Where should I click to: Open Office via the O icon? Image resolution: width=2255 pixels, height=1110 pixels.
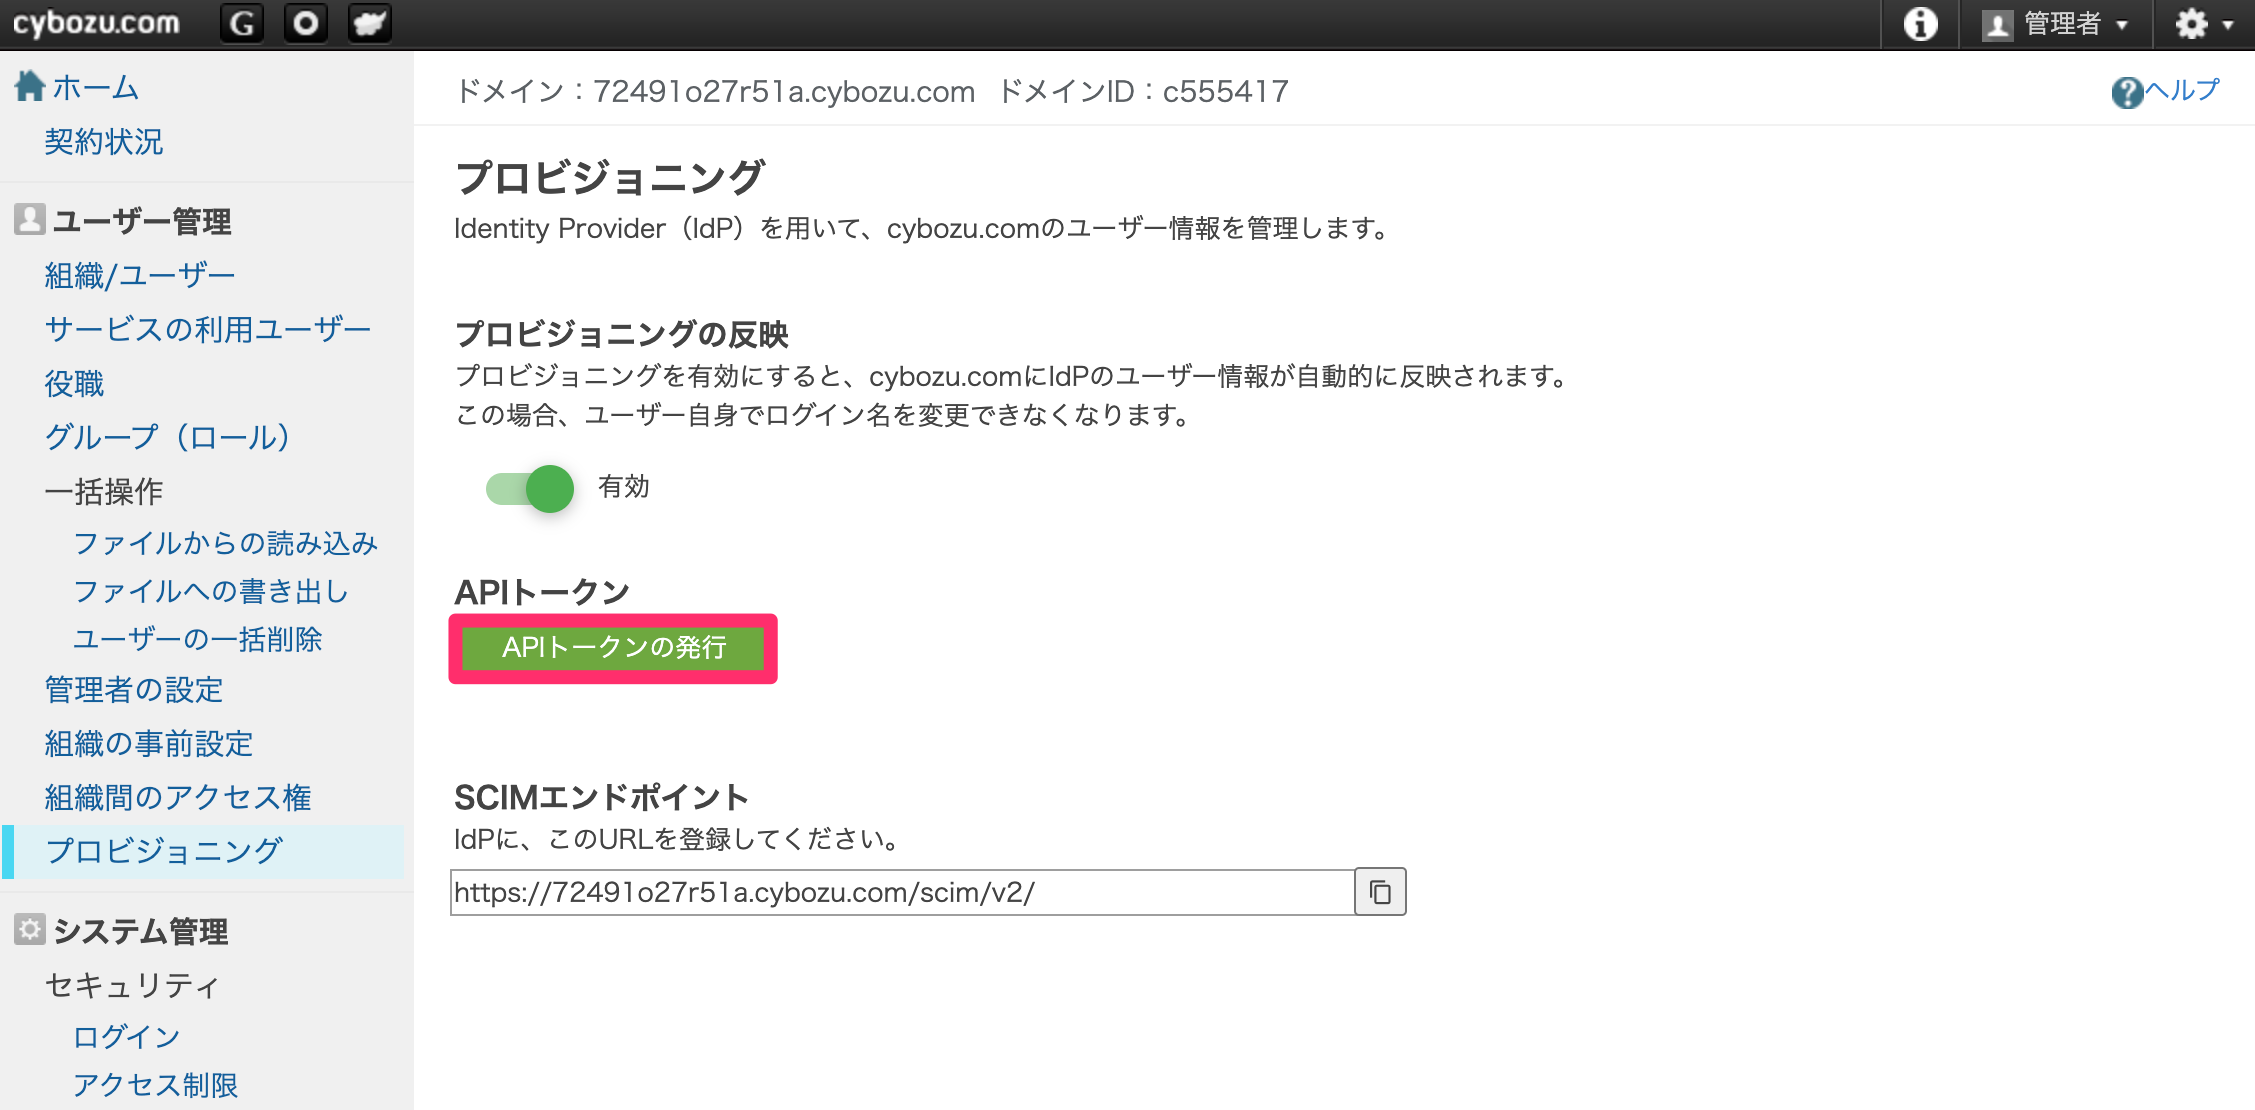tap(306, 23)
